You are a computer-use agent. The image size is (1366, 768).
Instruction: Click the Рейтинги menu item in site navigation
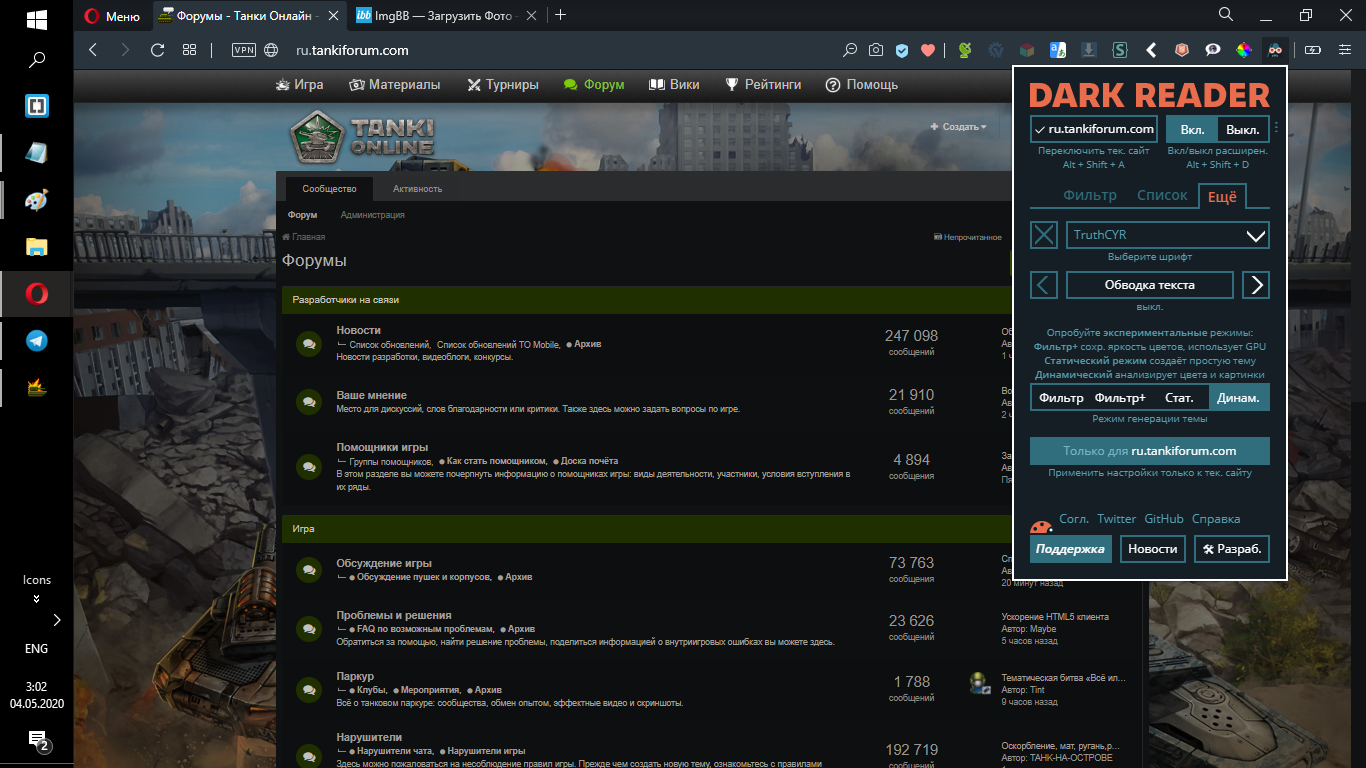coord(763,85)
